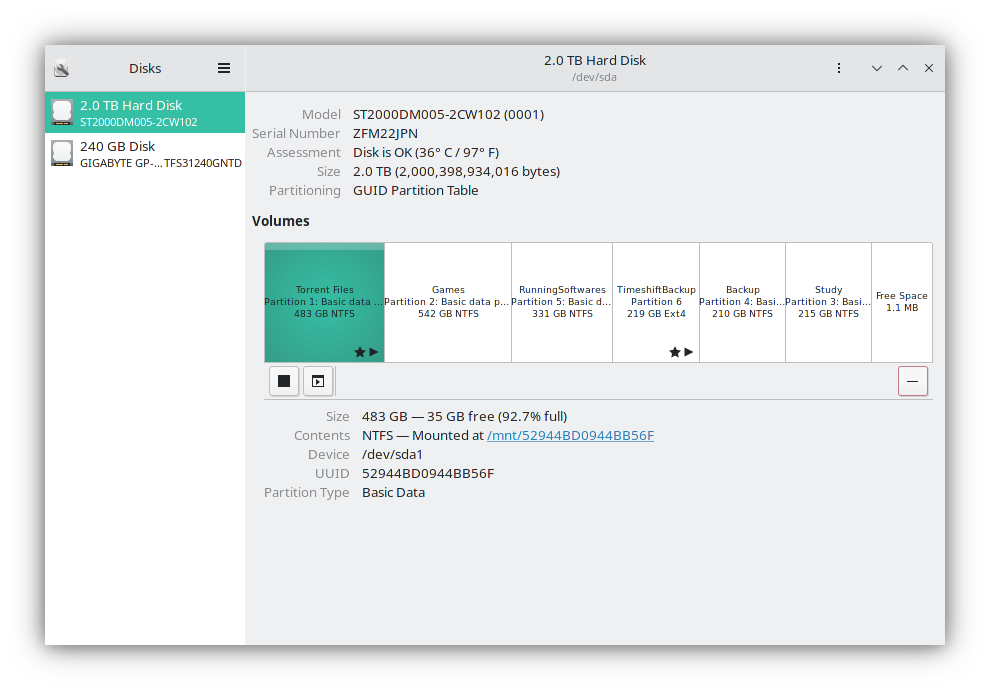Click the 2.0 TB Hard Disk drive icon

click(x=63, y=112)
